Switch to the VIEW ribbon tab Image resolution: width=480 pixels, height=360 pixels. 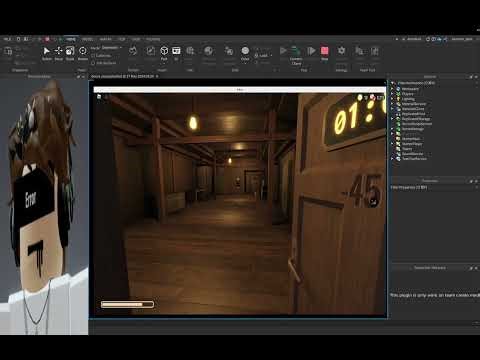136,39
